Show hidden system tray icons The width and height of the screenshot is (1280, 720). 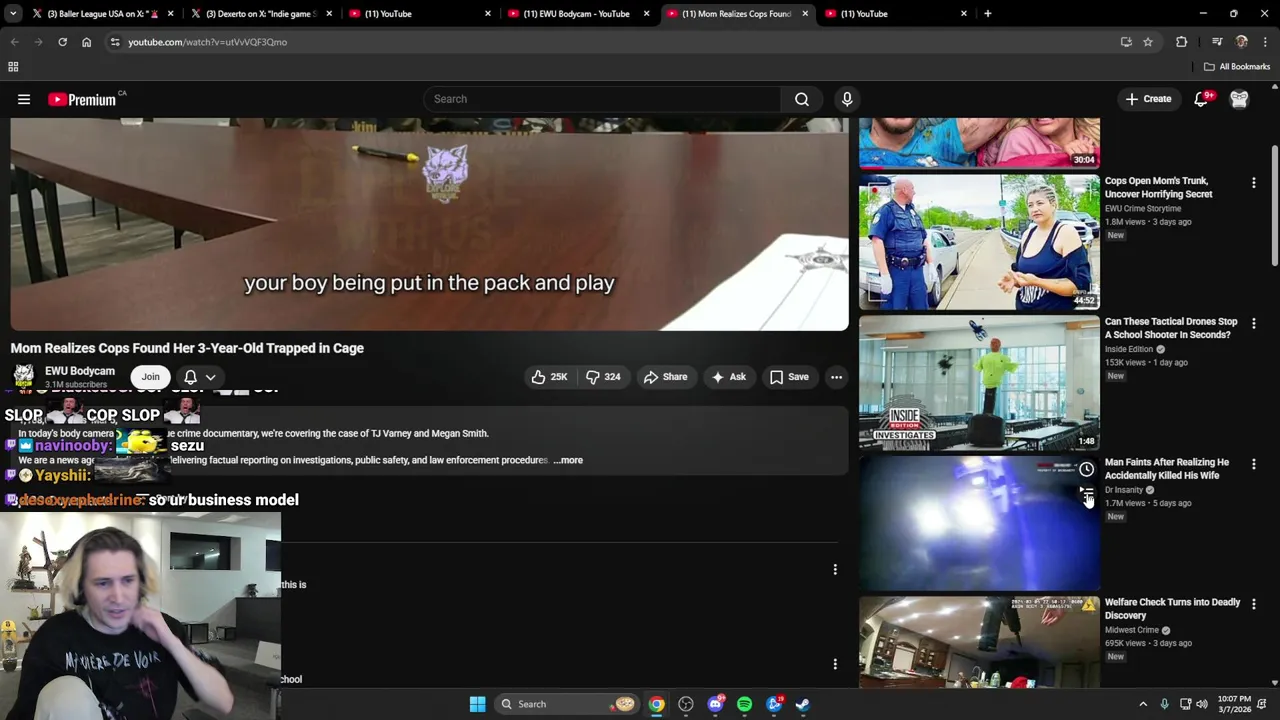(x=1143, y=704)
